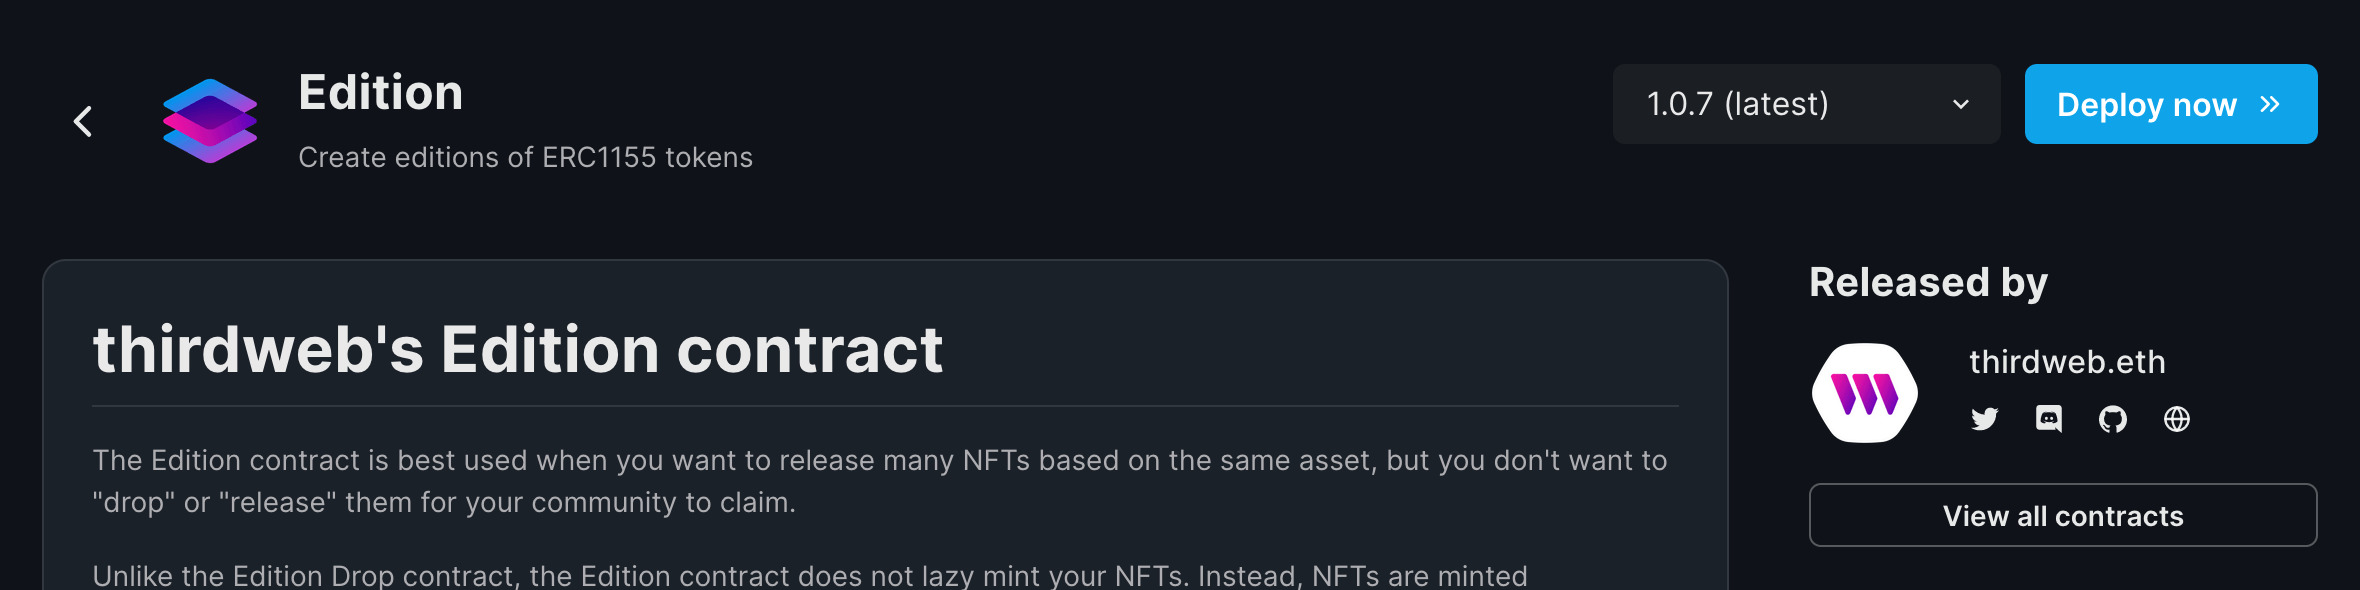The image size is (2360, 590).
Task: Click the double-chevron inside Deploy now
Action: coord(2270,104)
